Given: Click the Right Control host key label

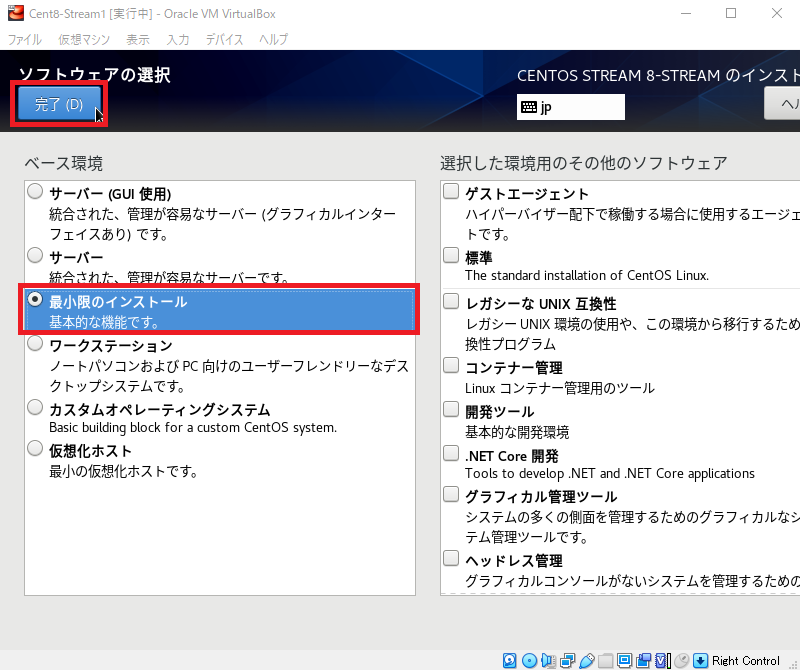Looking at the screenshot, I should pos(745,660).
